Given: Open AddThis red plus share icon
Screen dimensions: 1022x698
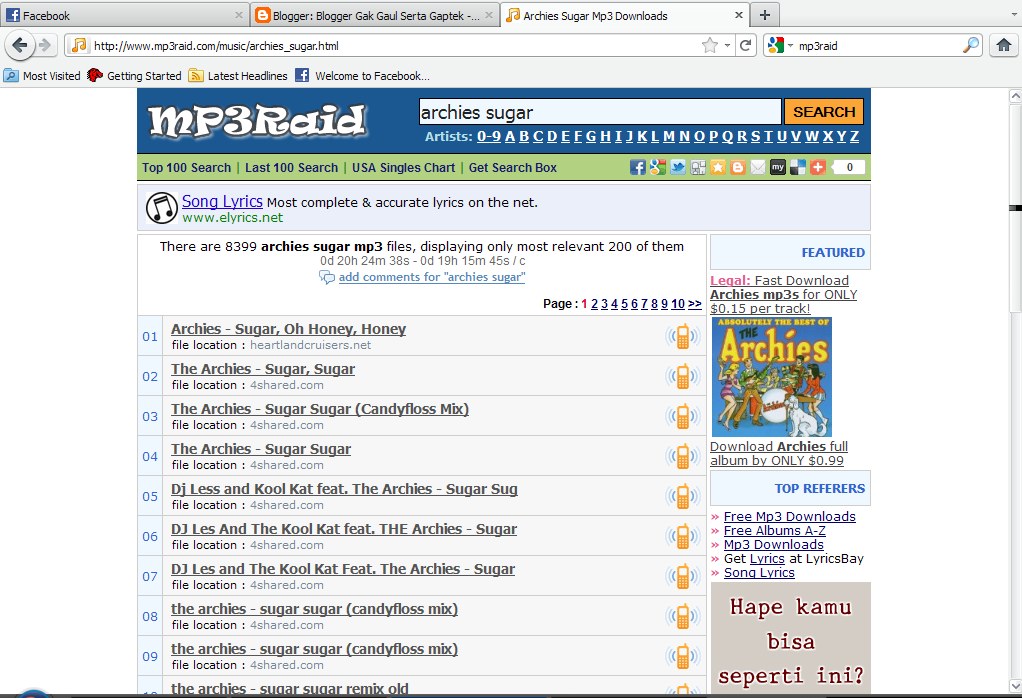Looking at the screenshot, I should pyautogui.click(x=818, y=167).
